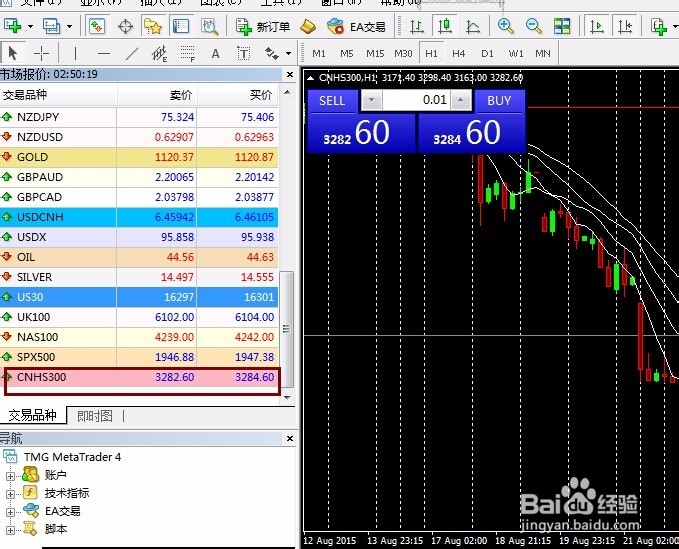Close the Navigator panel
679x549 pixels.
point(290,439)
